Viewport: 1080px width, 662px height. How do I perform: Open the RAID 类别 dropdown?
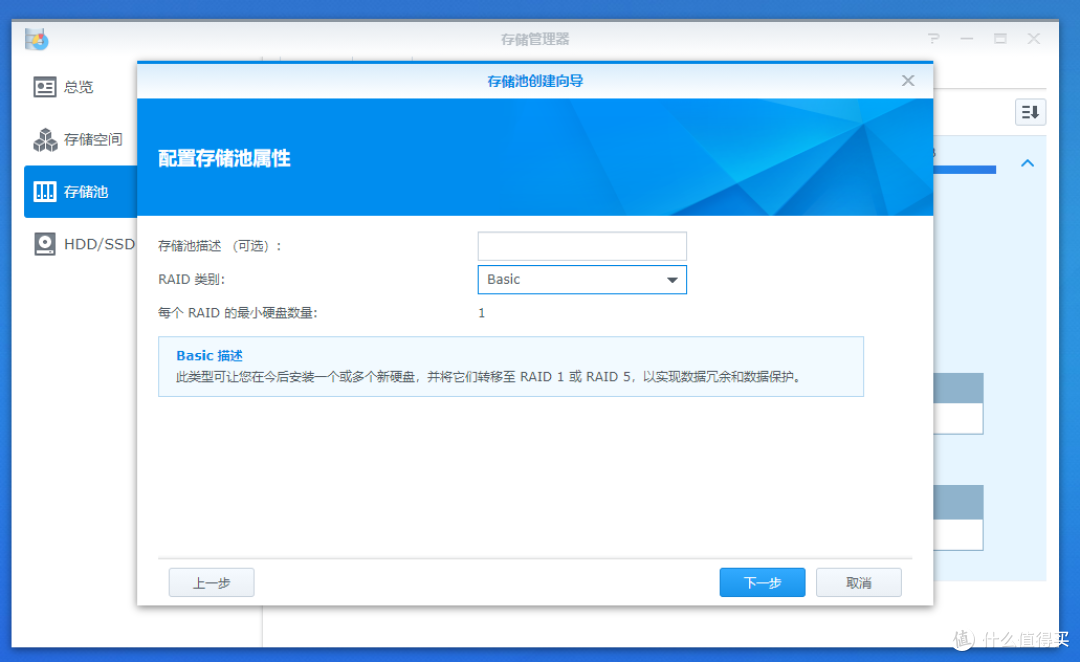click(x=582, y=279)
